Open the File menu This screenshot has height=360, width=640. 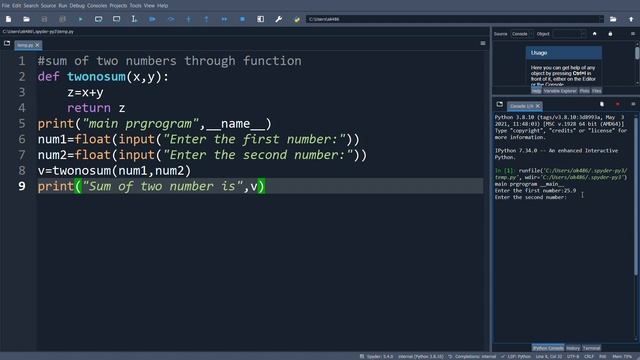click(5, 6)
